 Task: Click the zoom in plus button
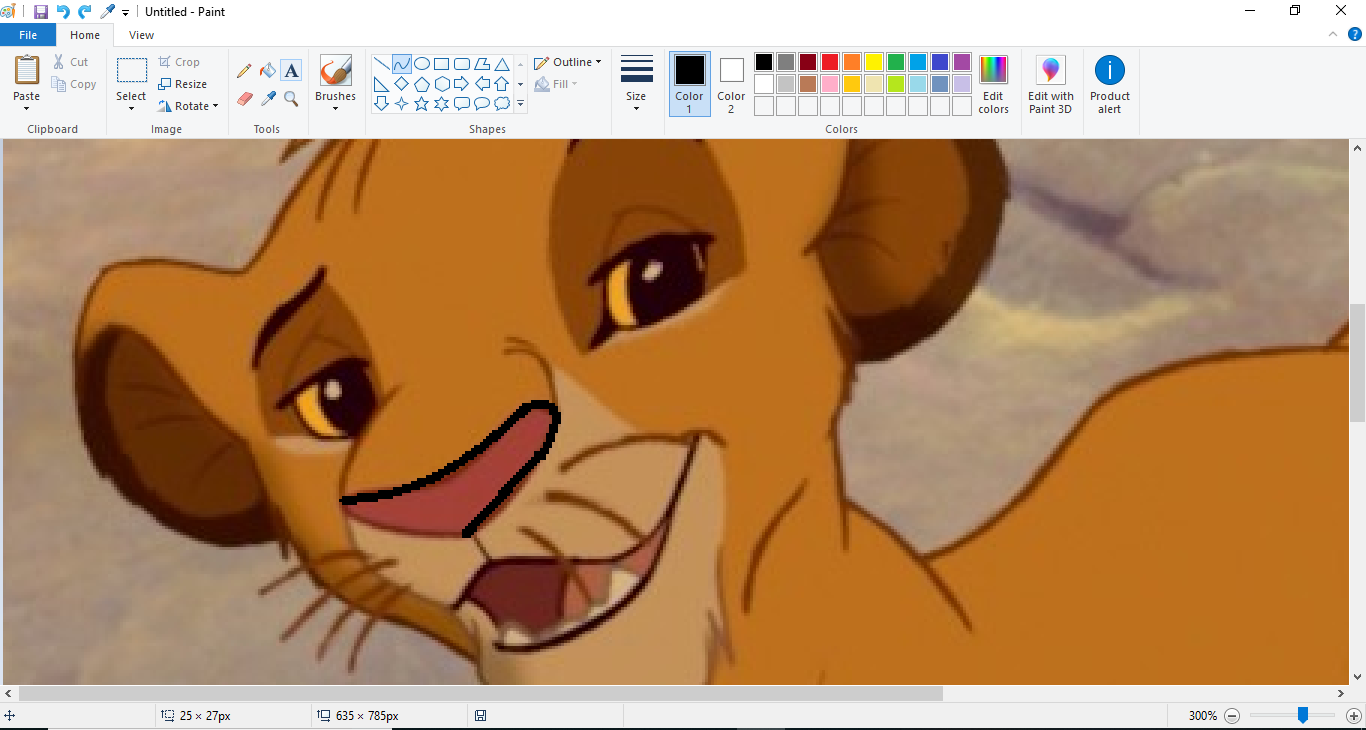point(1354,716)
